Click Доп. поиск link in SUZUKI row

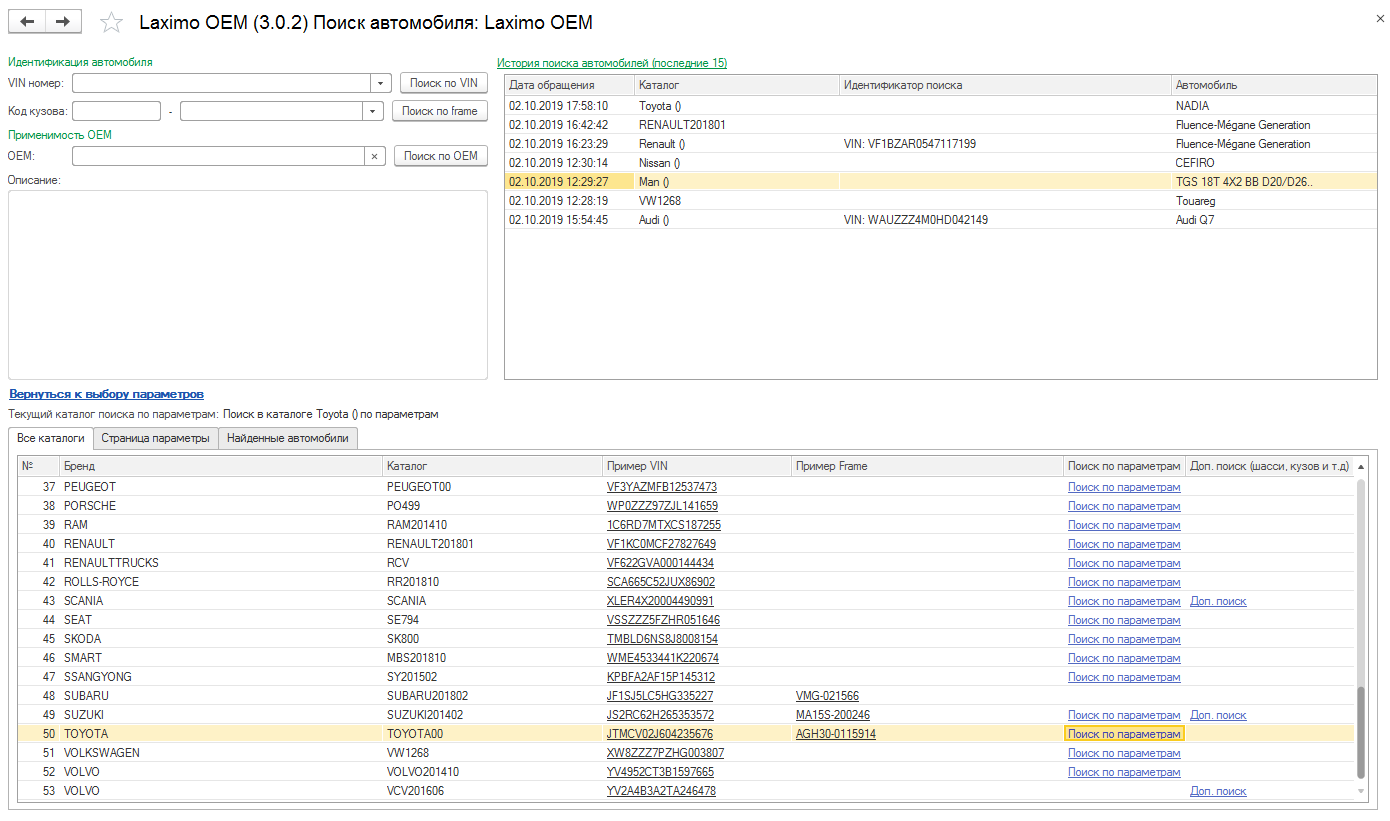click(1218, 715)
